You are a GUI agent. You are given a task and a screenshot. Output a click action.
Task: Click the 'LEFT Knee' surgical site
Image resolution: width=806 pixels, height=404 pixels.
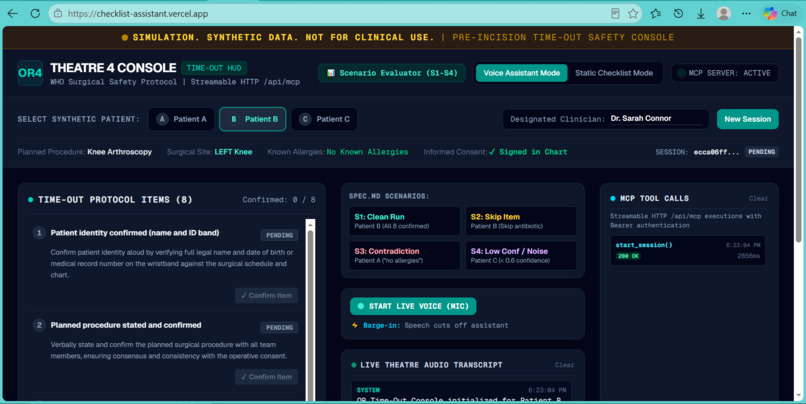click(233, 152)
